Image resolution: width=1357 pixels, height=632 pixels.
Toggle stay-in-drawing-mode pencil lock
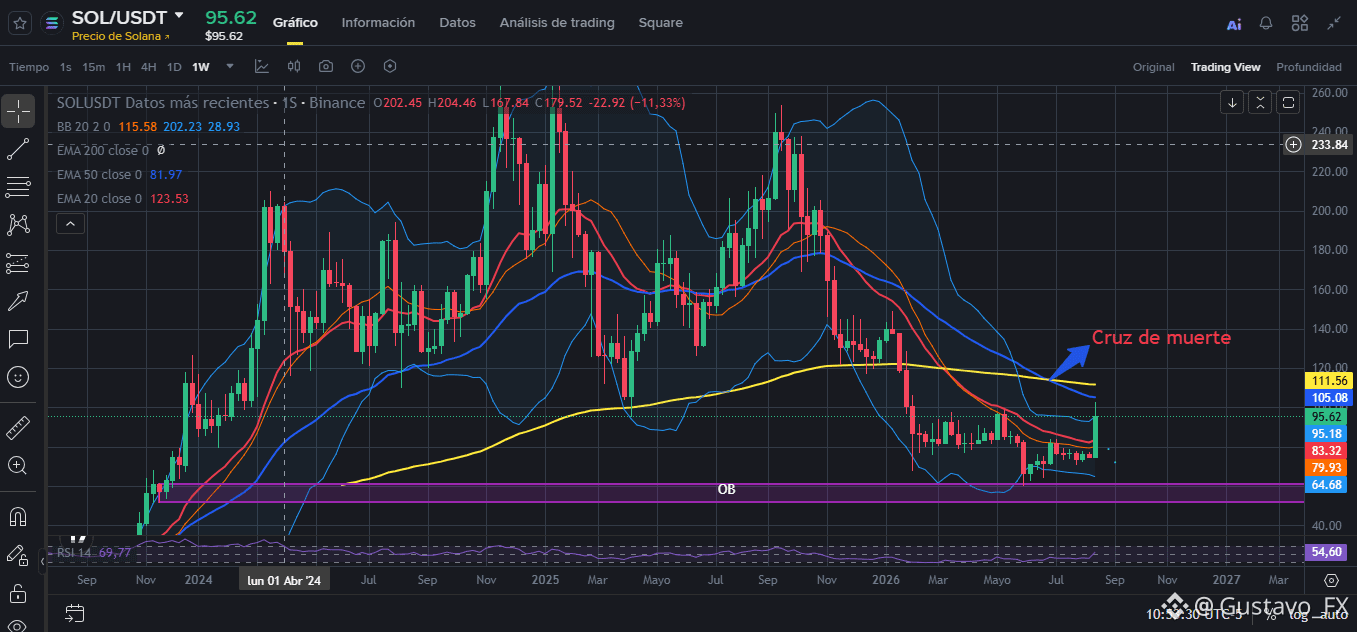(18, 555)
